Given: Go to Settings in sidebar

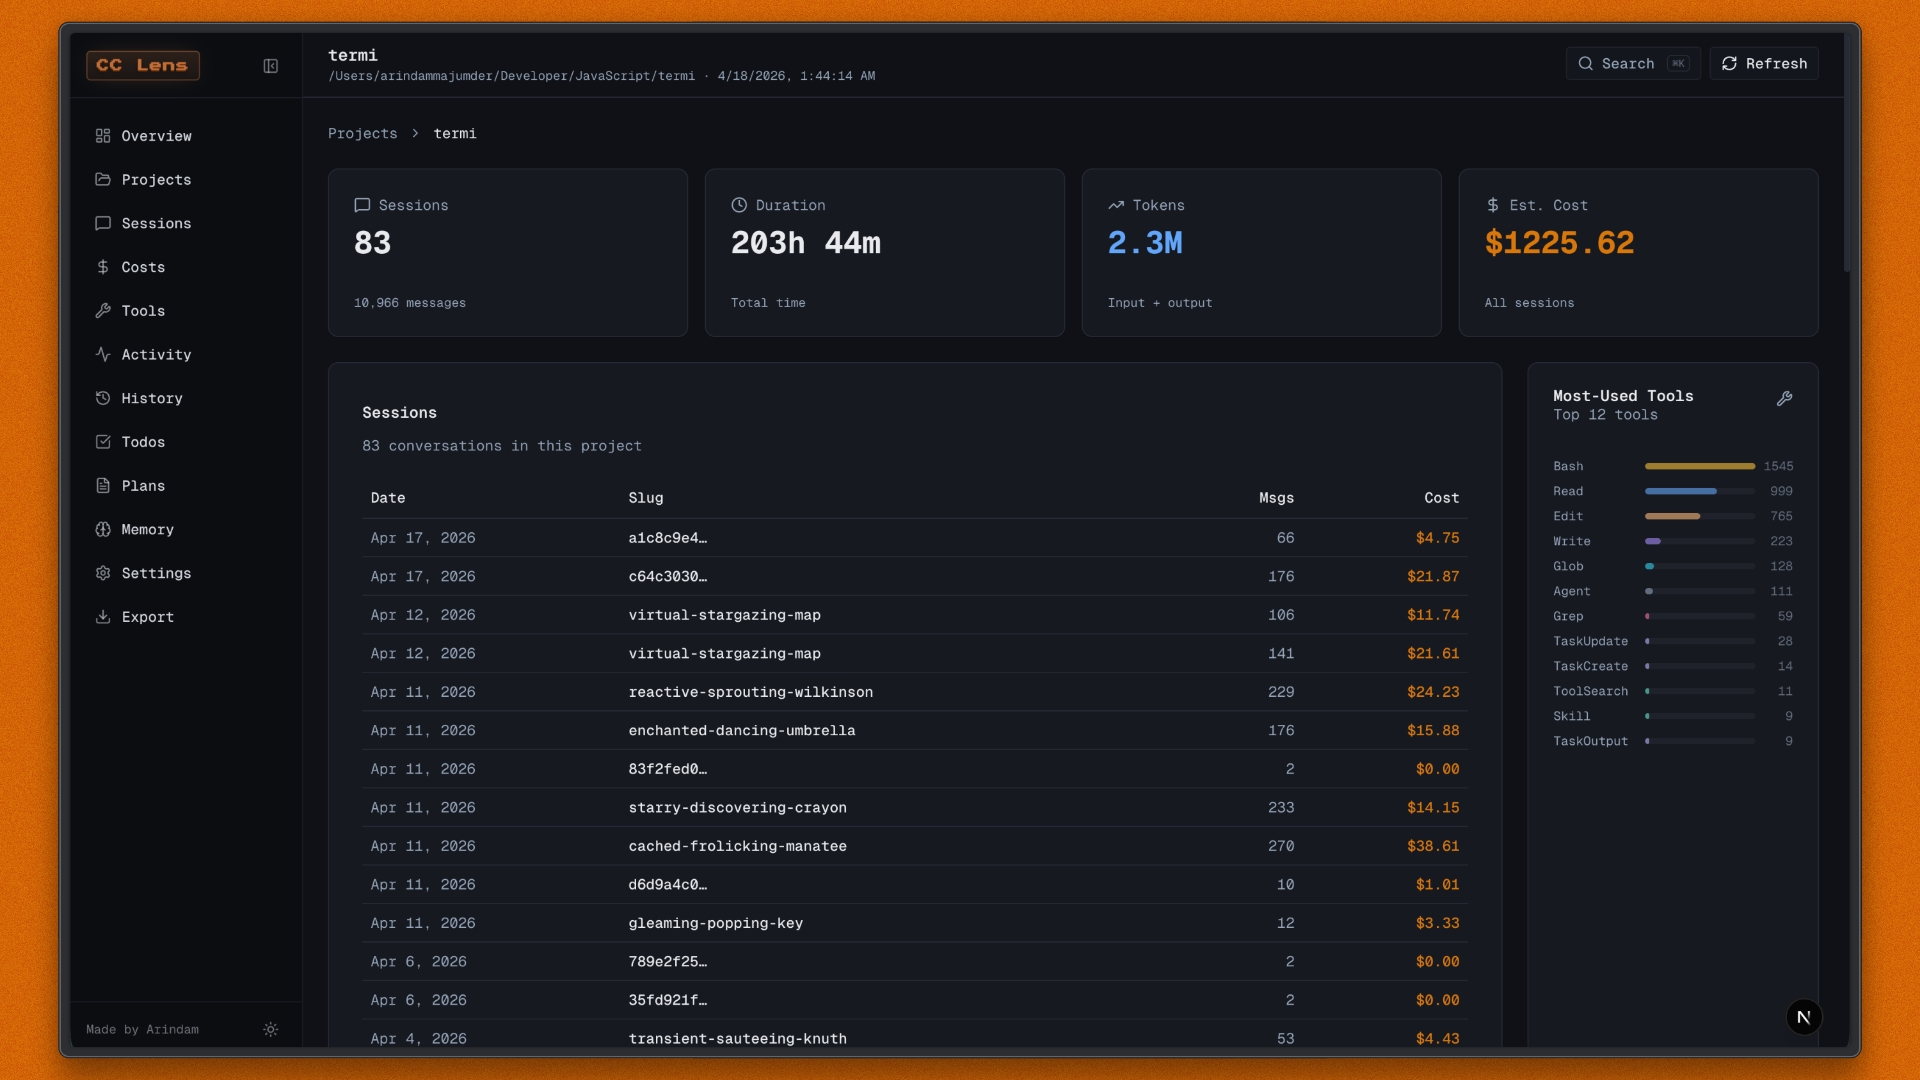Looking at the screenshot, I should click(156, 573).
